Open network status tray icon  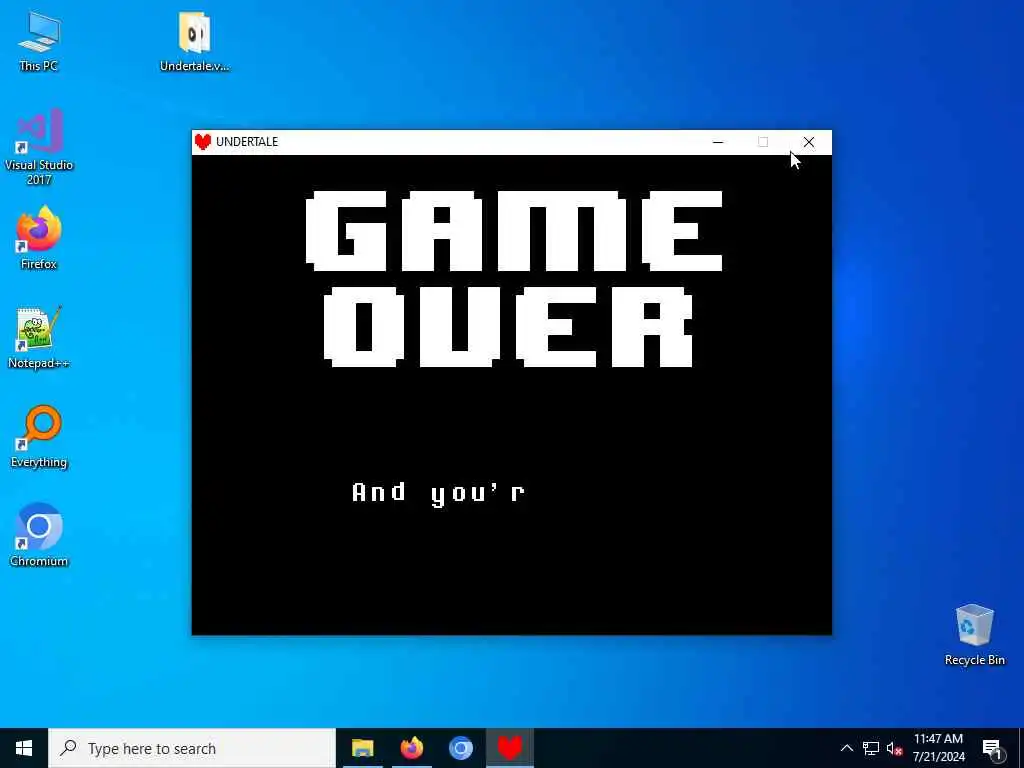871,748
